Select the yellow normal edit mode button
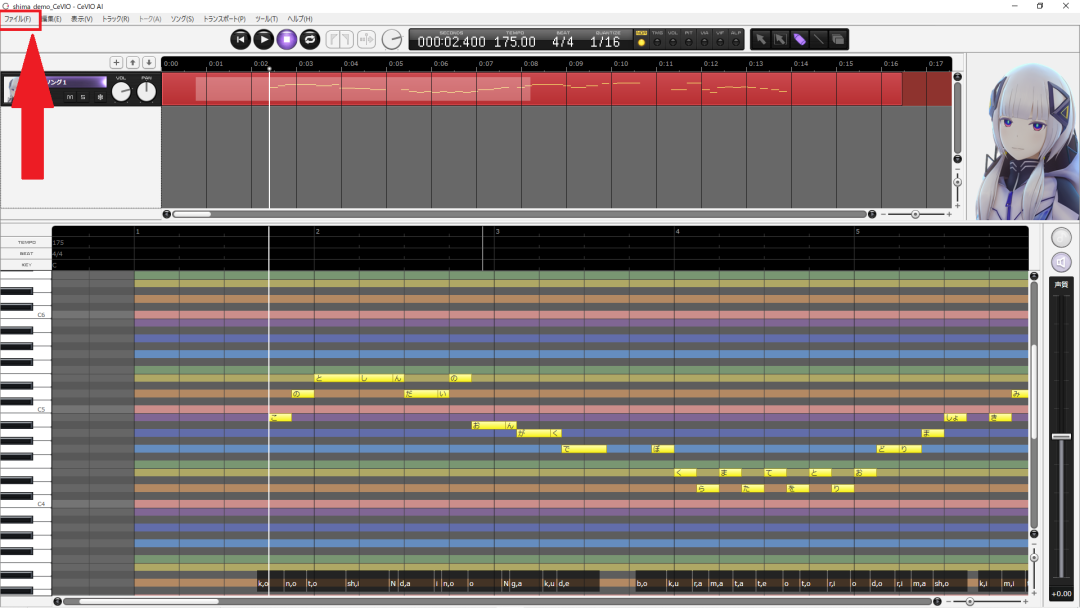The image size is (1080, 608). tap(641, 42)
